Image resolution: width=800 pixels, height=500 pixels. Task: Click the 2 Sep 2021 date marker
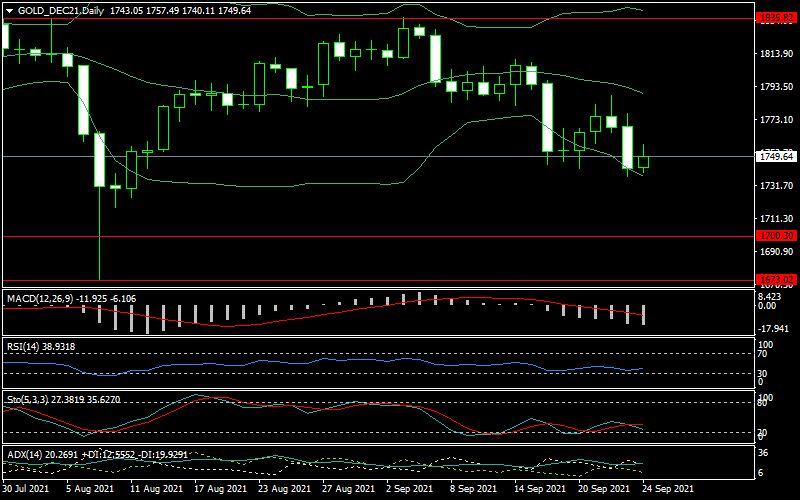click(409, 490)
